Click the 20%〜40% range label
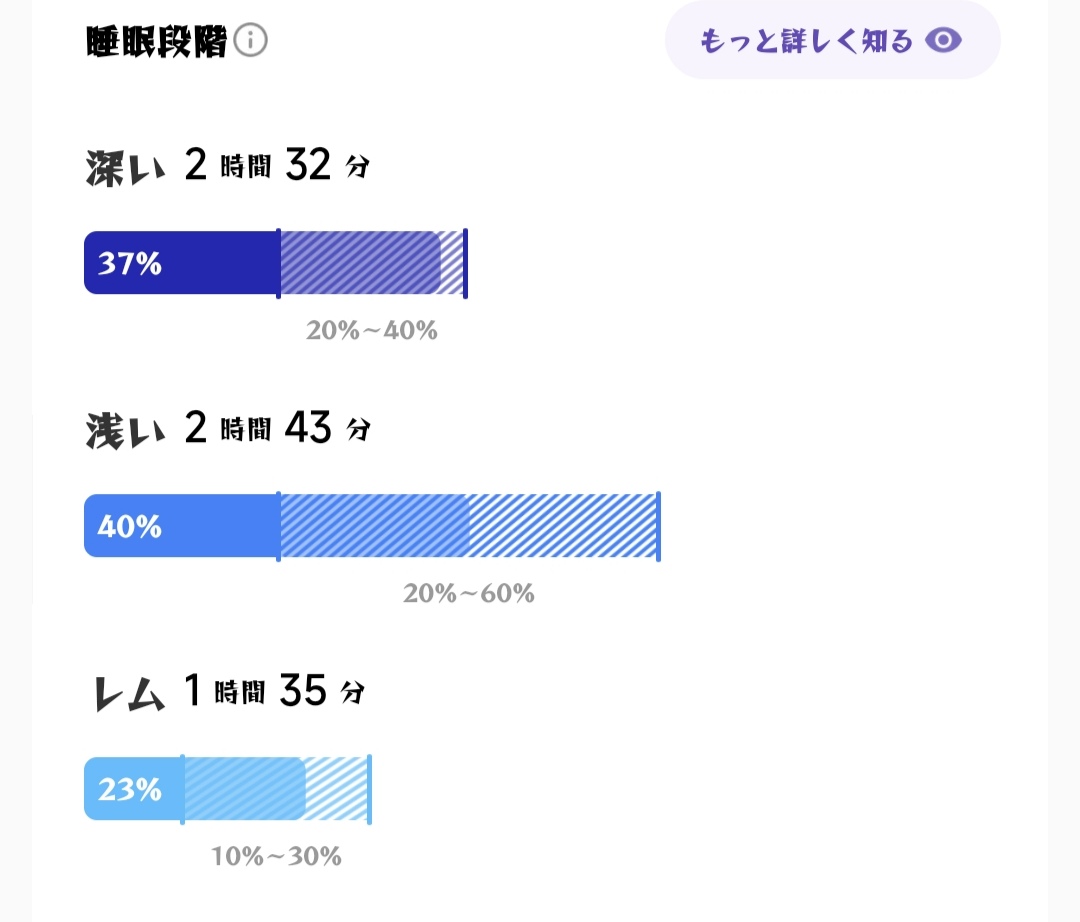This screenshot has width=1080, height=922. 371,331
